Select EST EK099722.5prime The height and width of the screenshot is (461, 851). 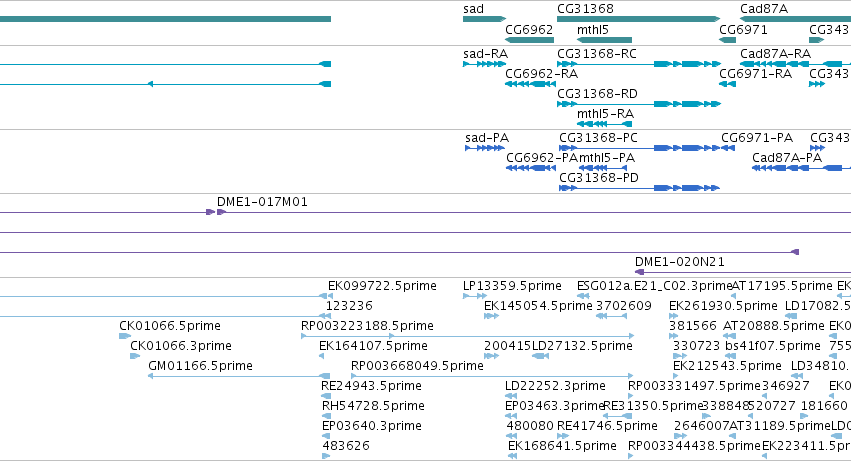382,286
